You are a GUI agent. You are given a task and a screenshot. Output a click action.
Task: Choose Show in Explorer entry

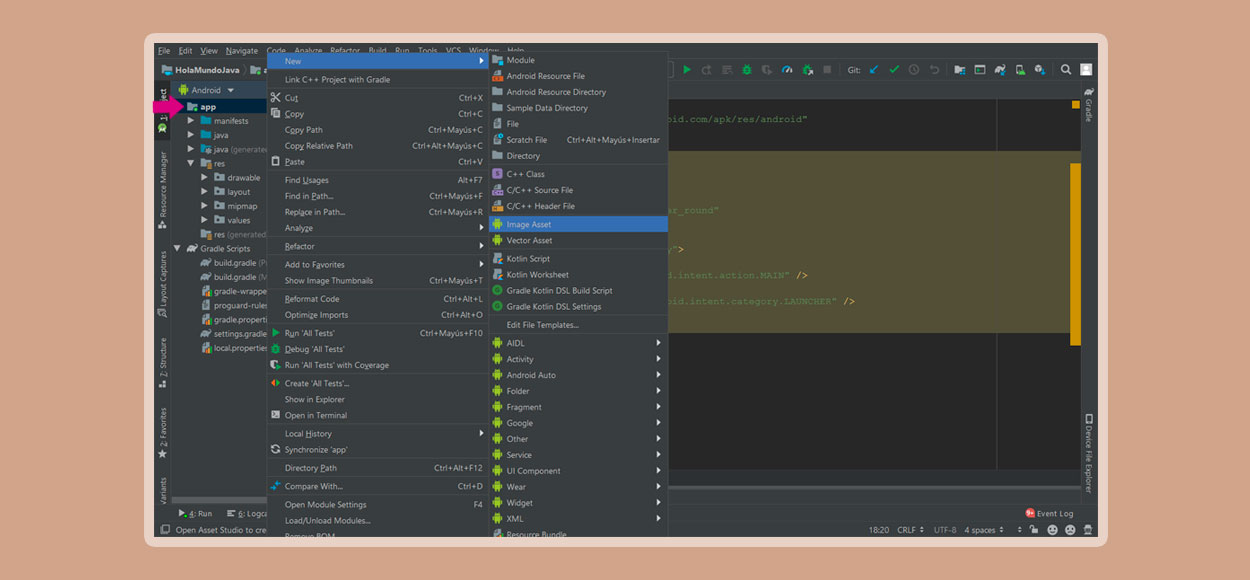pos(377,399)
